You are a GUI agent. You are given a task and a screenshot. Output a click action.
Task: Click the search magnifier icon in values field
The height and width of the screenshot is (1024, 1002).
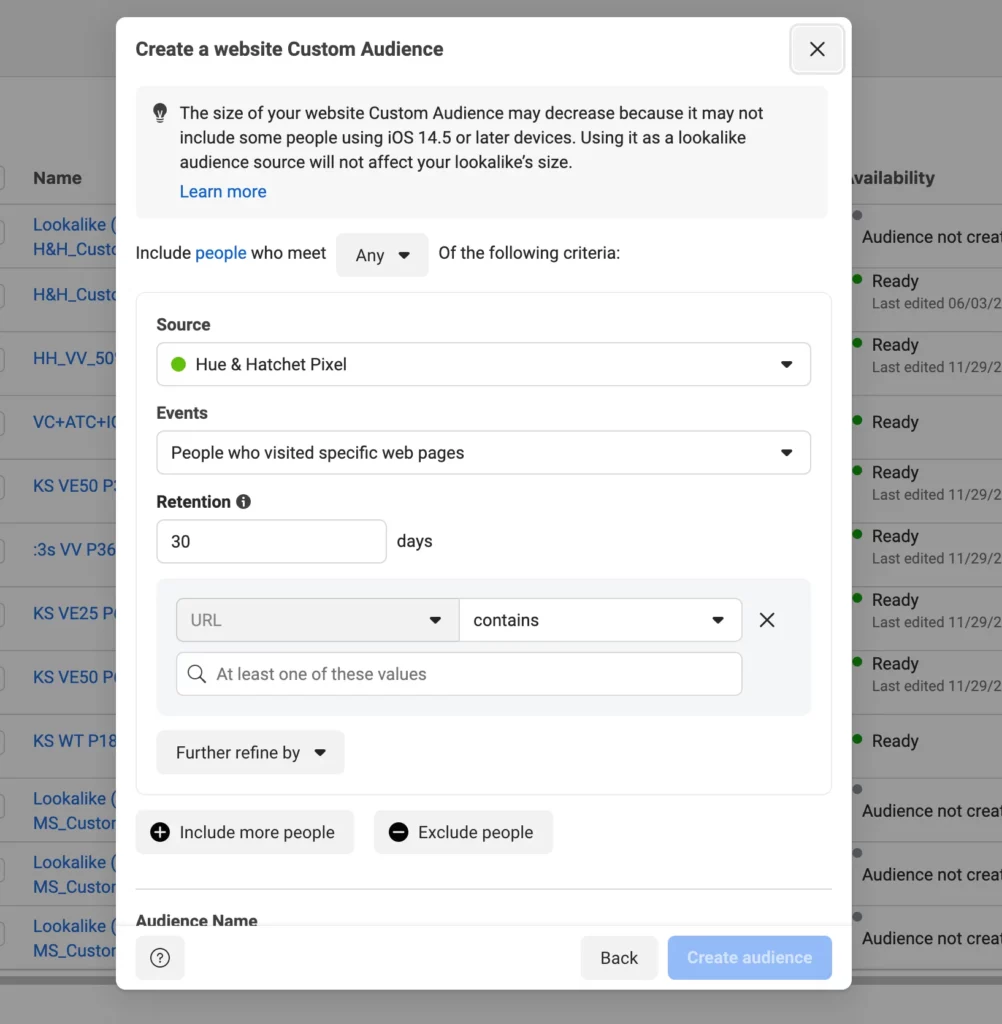pos(197,674)
